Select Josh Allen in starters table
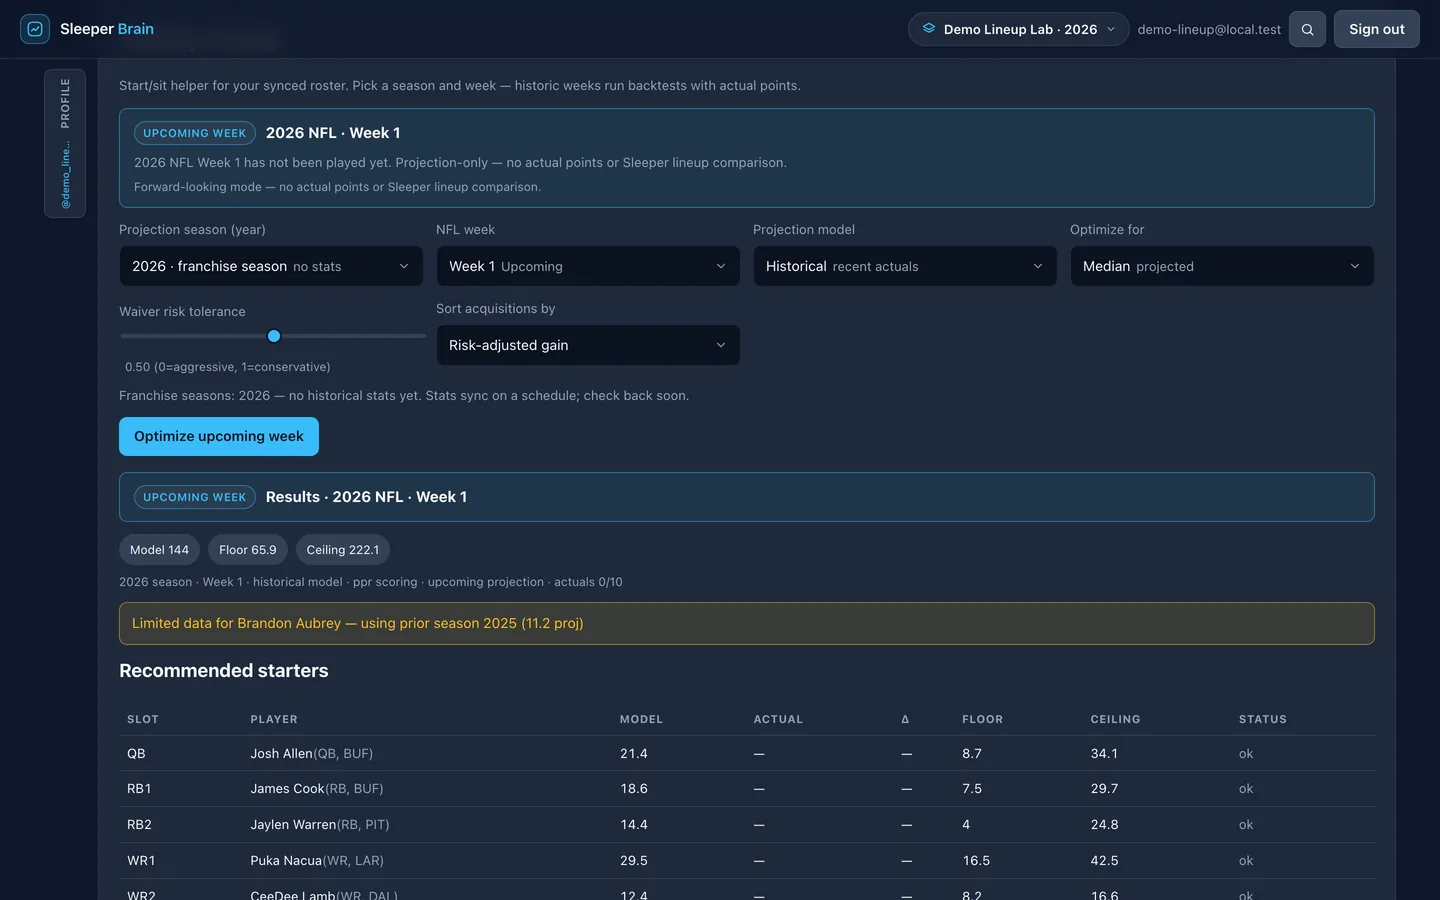This screenshot has width=1440, height=900. coord(311,753)
